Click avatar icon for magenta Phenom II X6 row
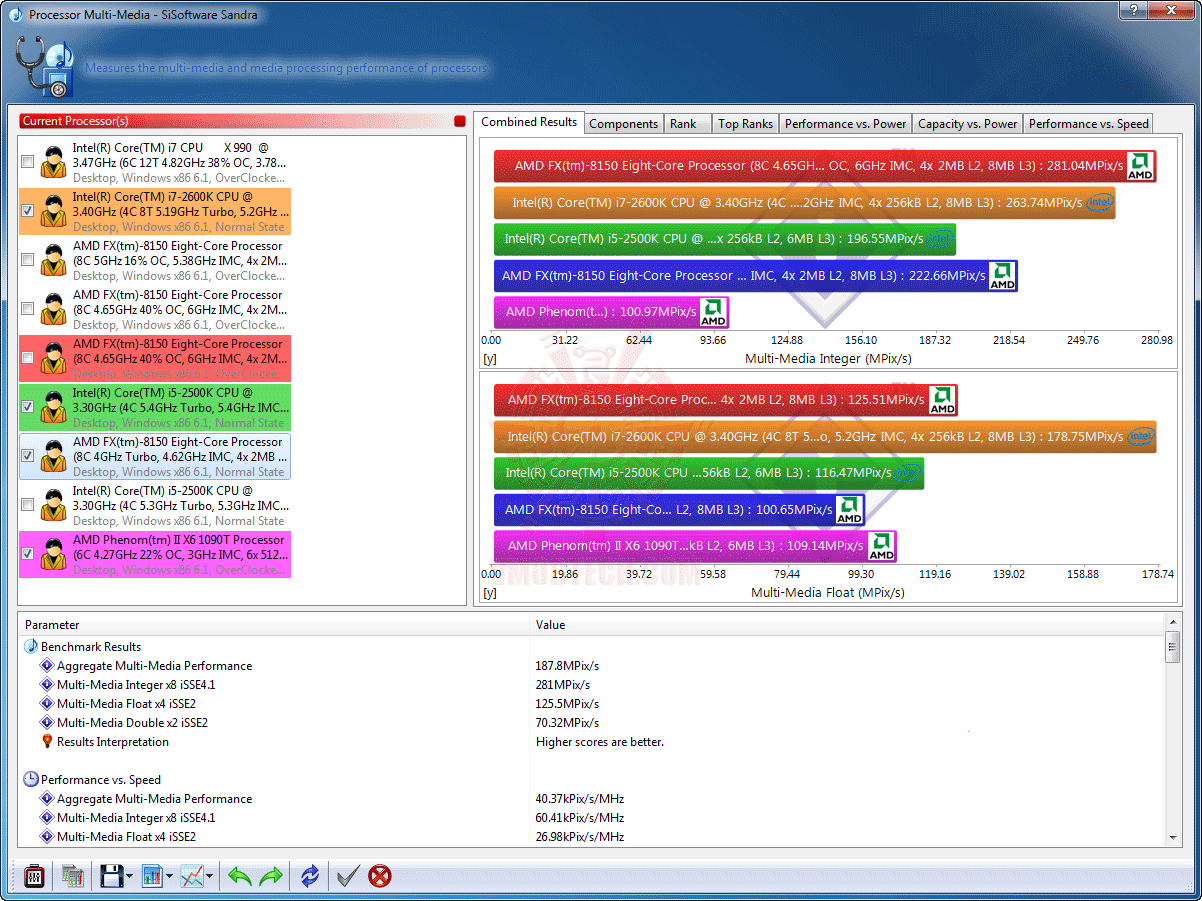Screen dimensions: 1202x901 [53, 554]
